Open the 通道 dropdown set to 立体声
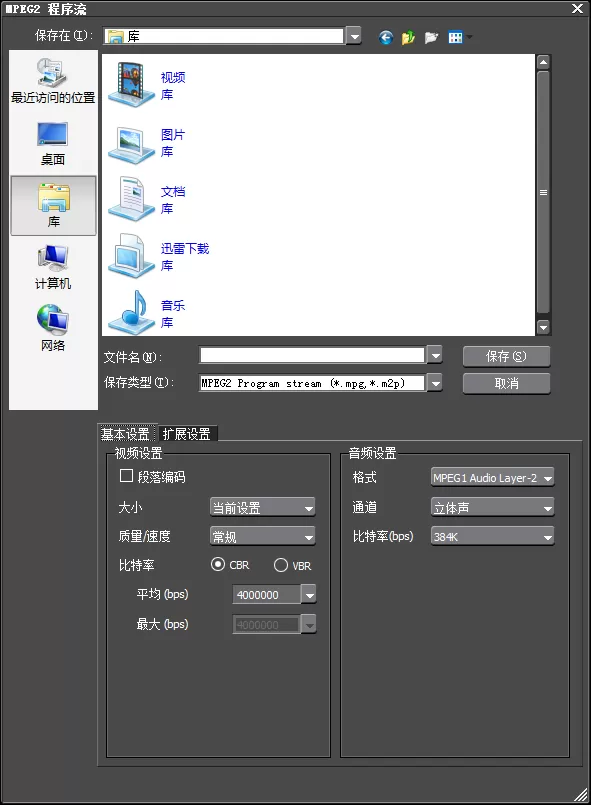 492,507
